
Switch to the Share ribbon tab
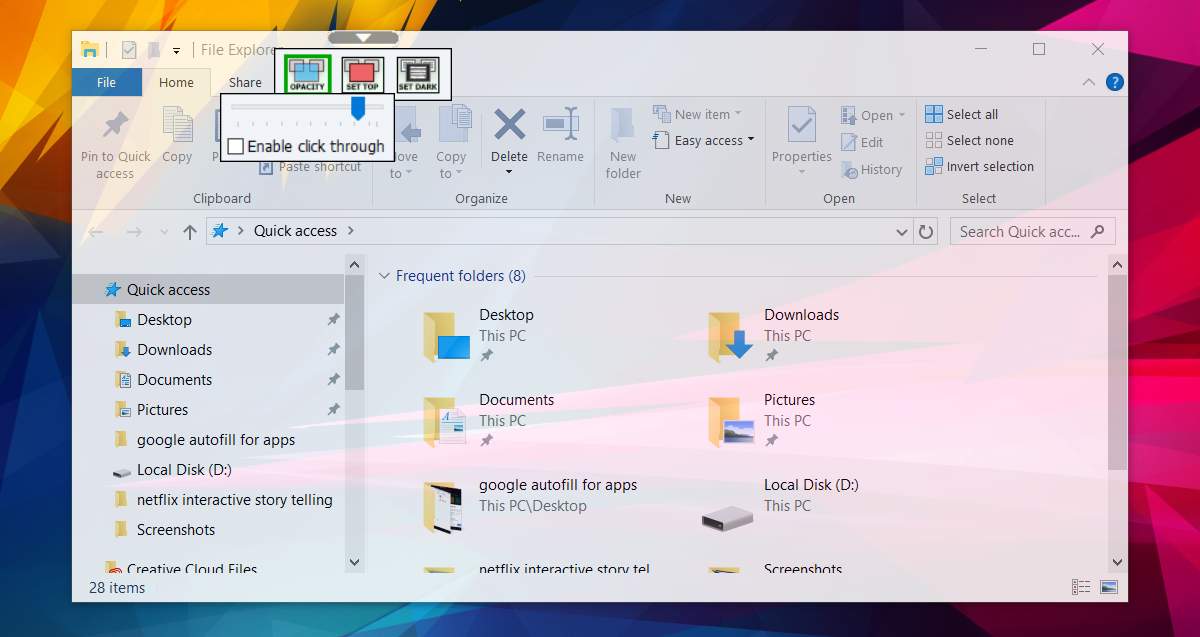(x=245, y=83)
